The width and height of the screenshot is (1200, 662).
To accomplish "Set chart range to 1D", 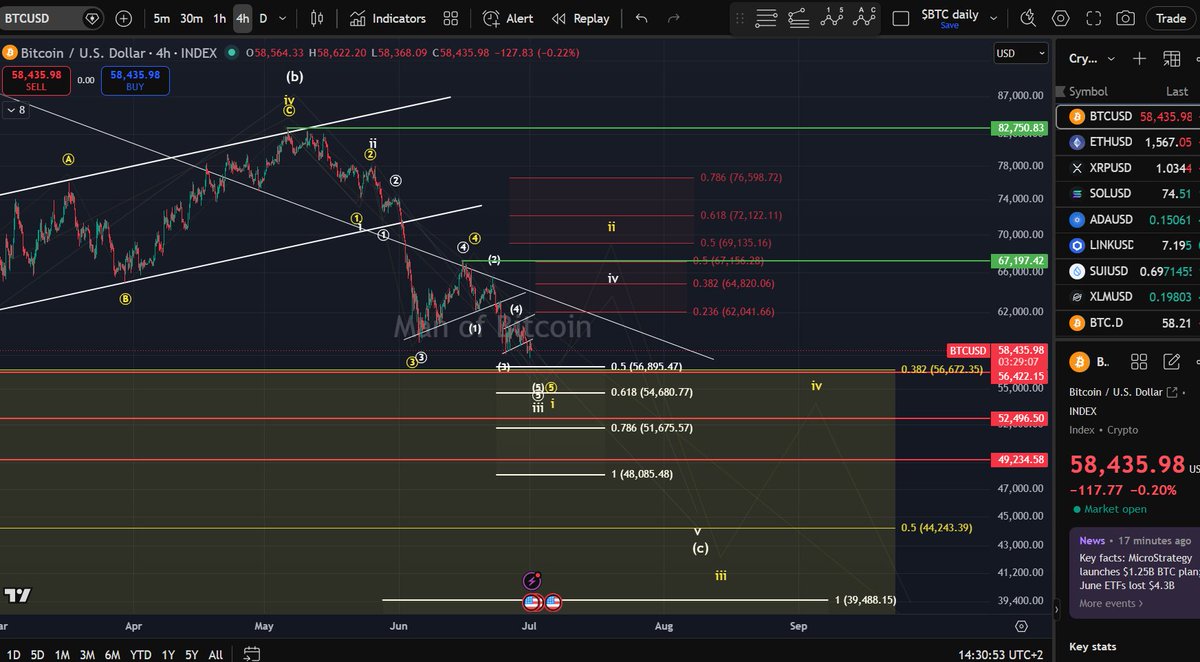I will 13,655.
